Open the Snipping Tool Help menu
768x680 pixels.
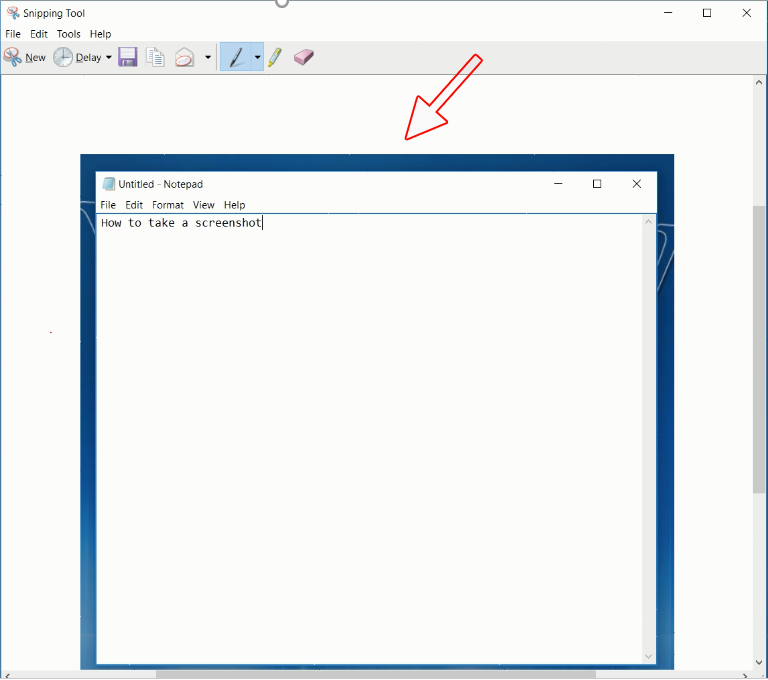click(x=100, y=34)
